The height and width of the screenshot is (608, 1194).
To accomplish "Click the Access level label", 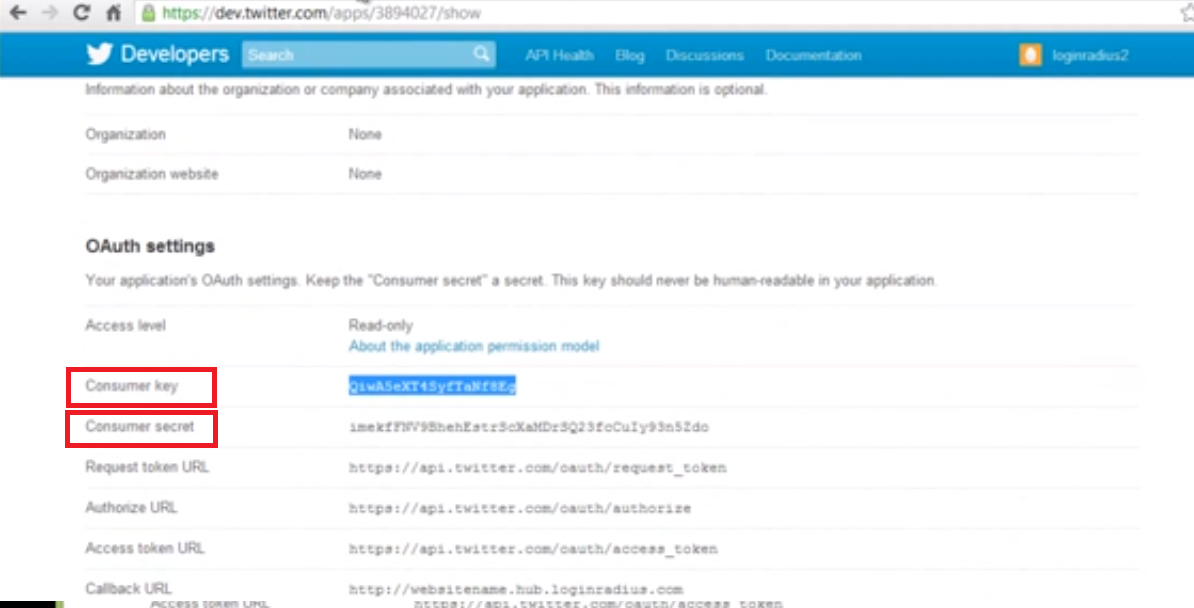I will click(x=126, y=325).
